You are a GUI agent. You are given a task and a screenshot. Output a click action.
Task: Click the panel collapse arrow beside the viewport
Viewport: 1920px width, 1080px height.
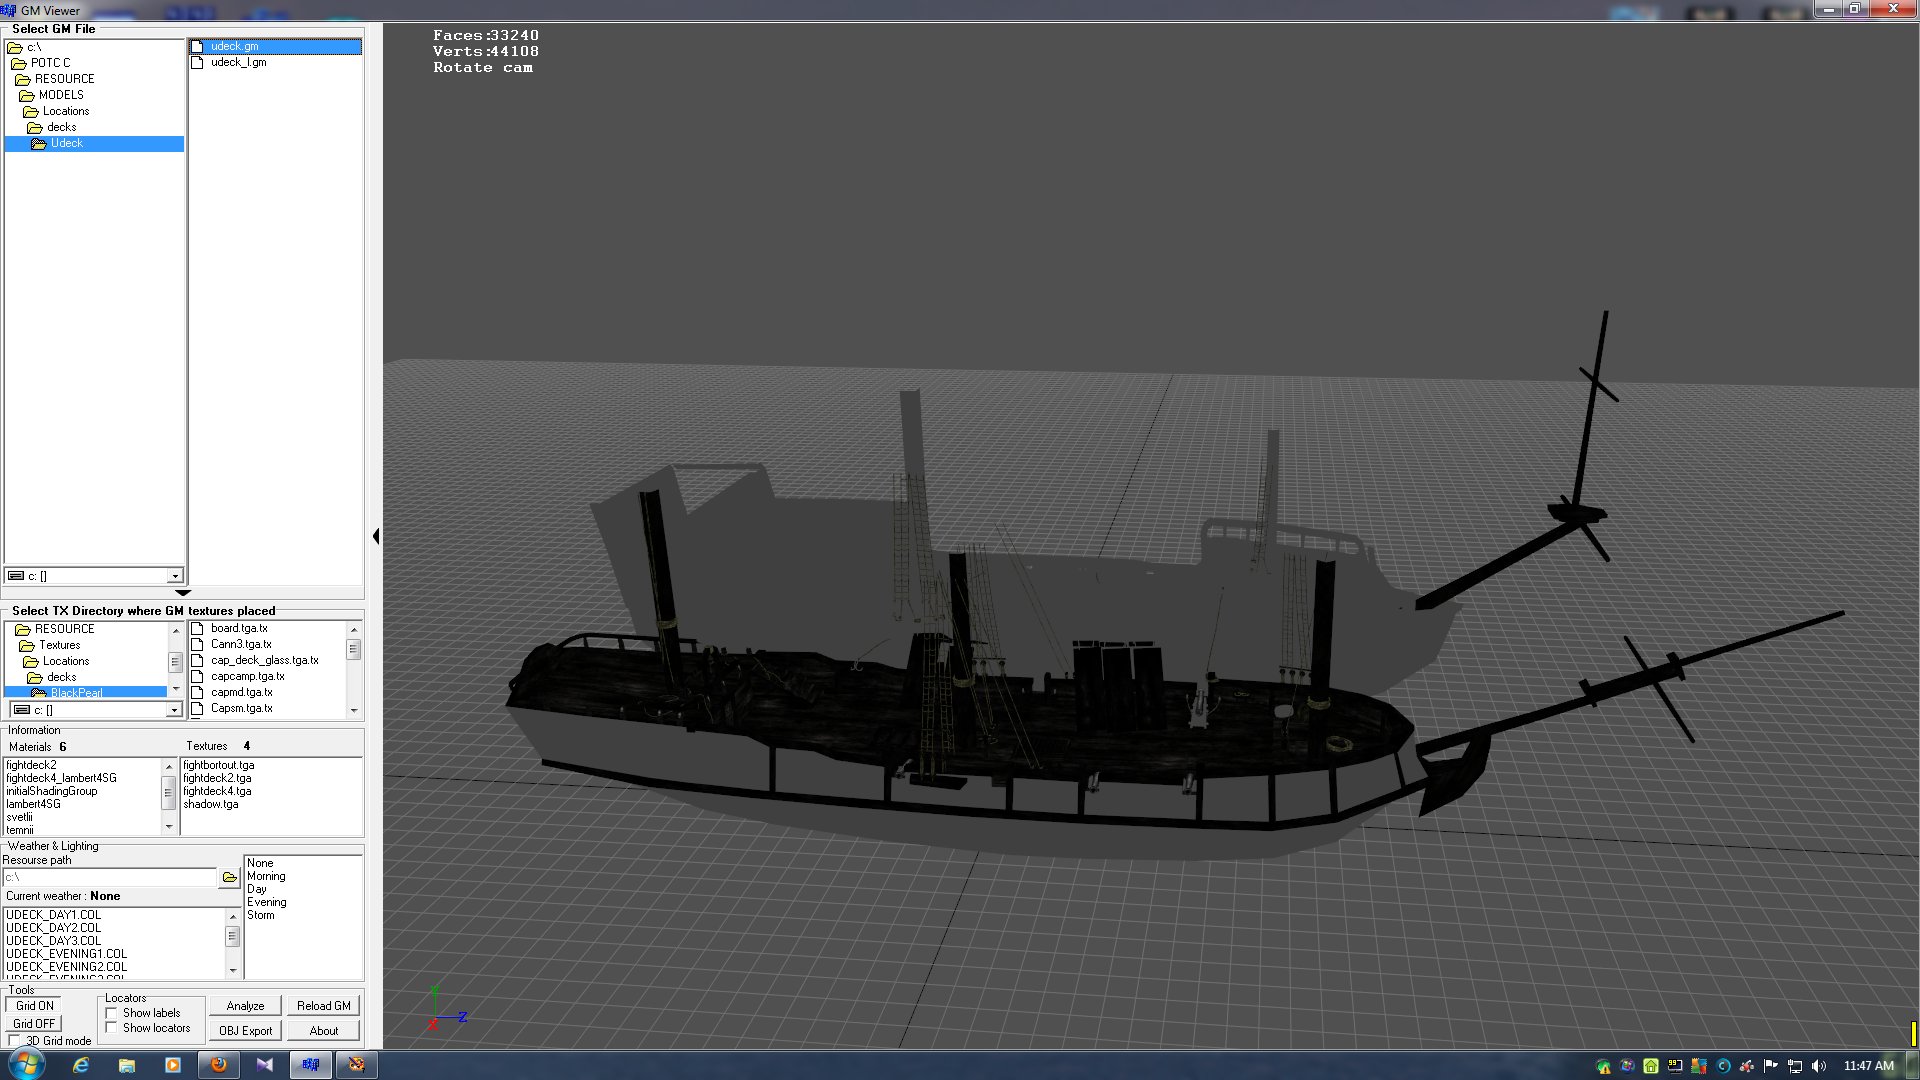pyautogui.click(x=376, y=537)
